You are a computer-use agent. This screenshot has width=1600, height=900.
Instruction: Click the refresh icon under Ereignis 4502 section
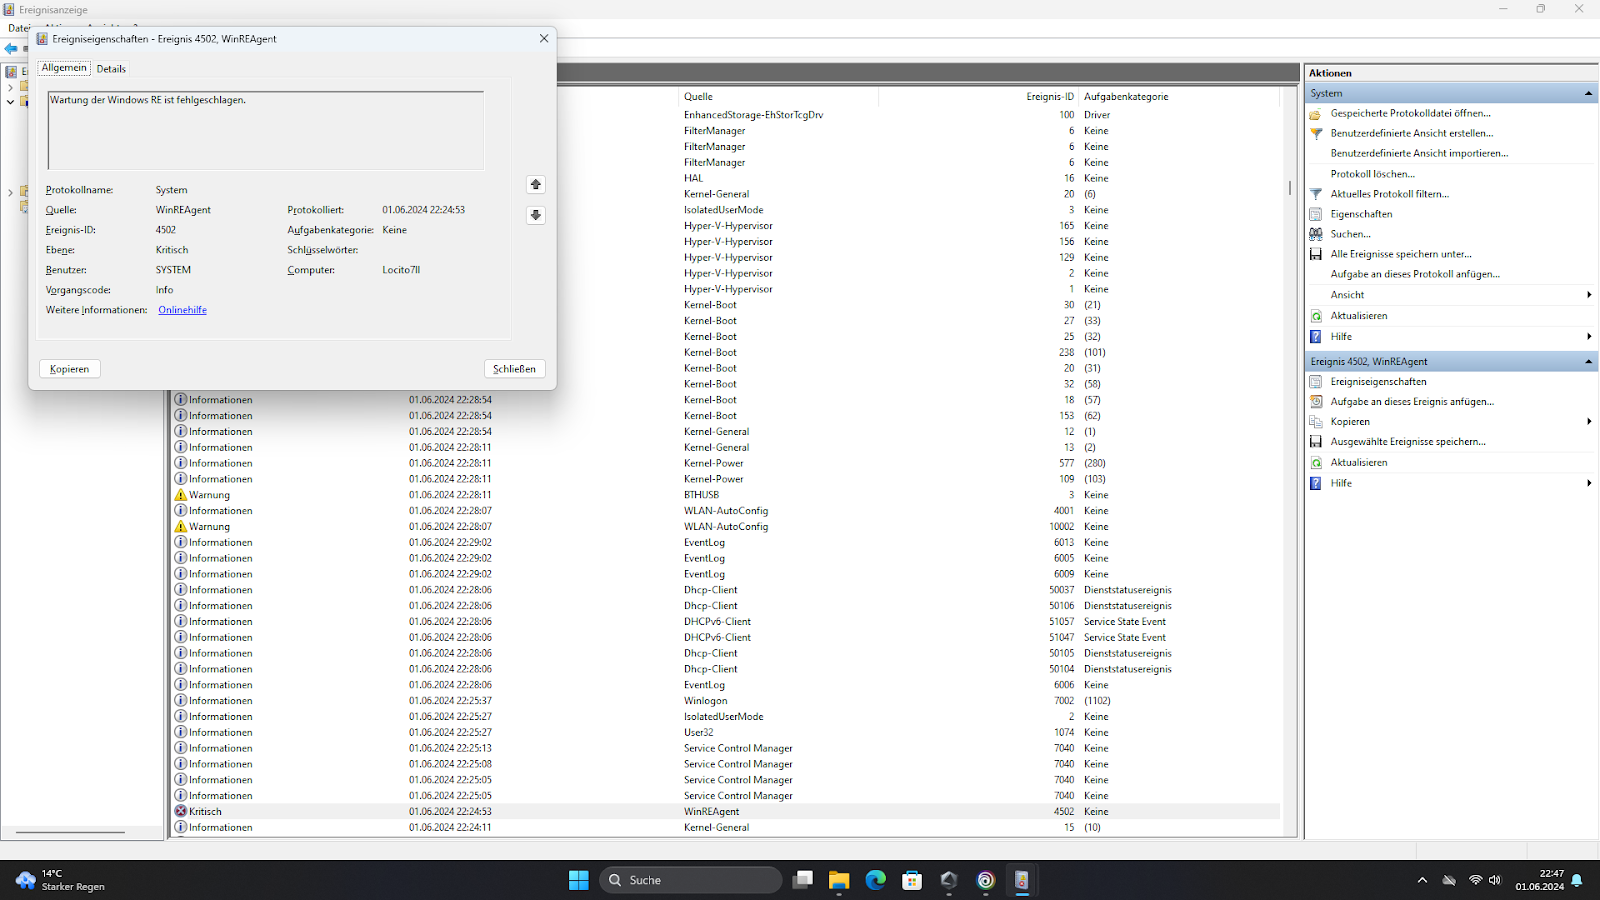[x=1316, y=463]
